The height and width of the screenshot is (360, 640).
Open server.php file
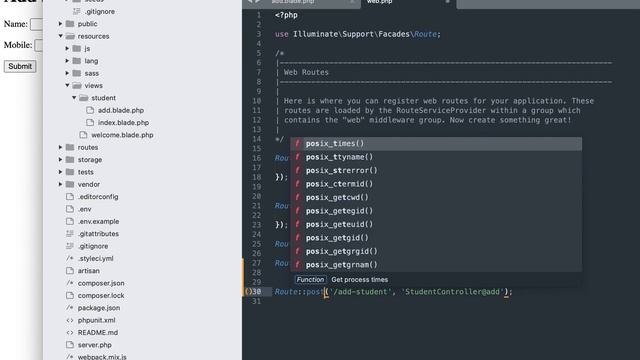94,345
